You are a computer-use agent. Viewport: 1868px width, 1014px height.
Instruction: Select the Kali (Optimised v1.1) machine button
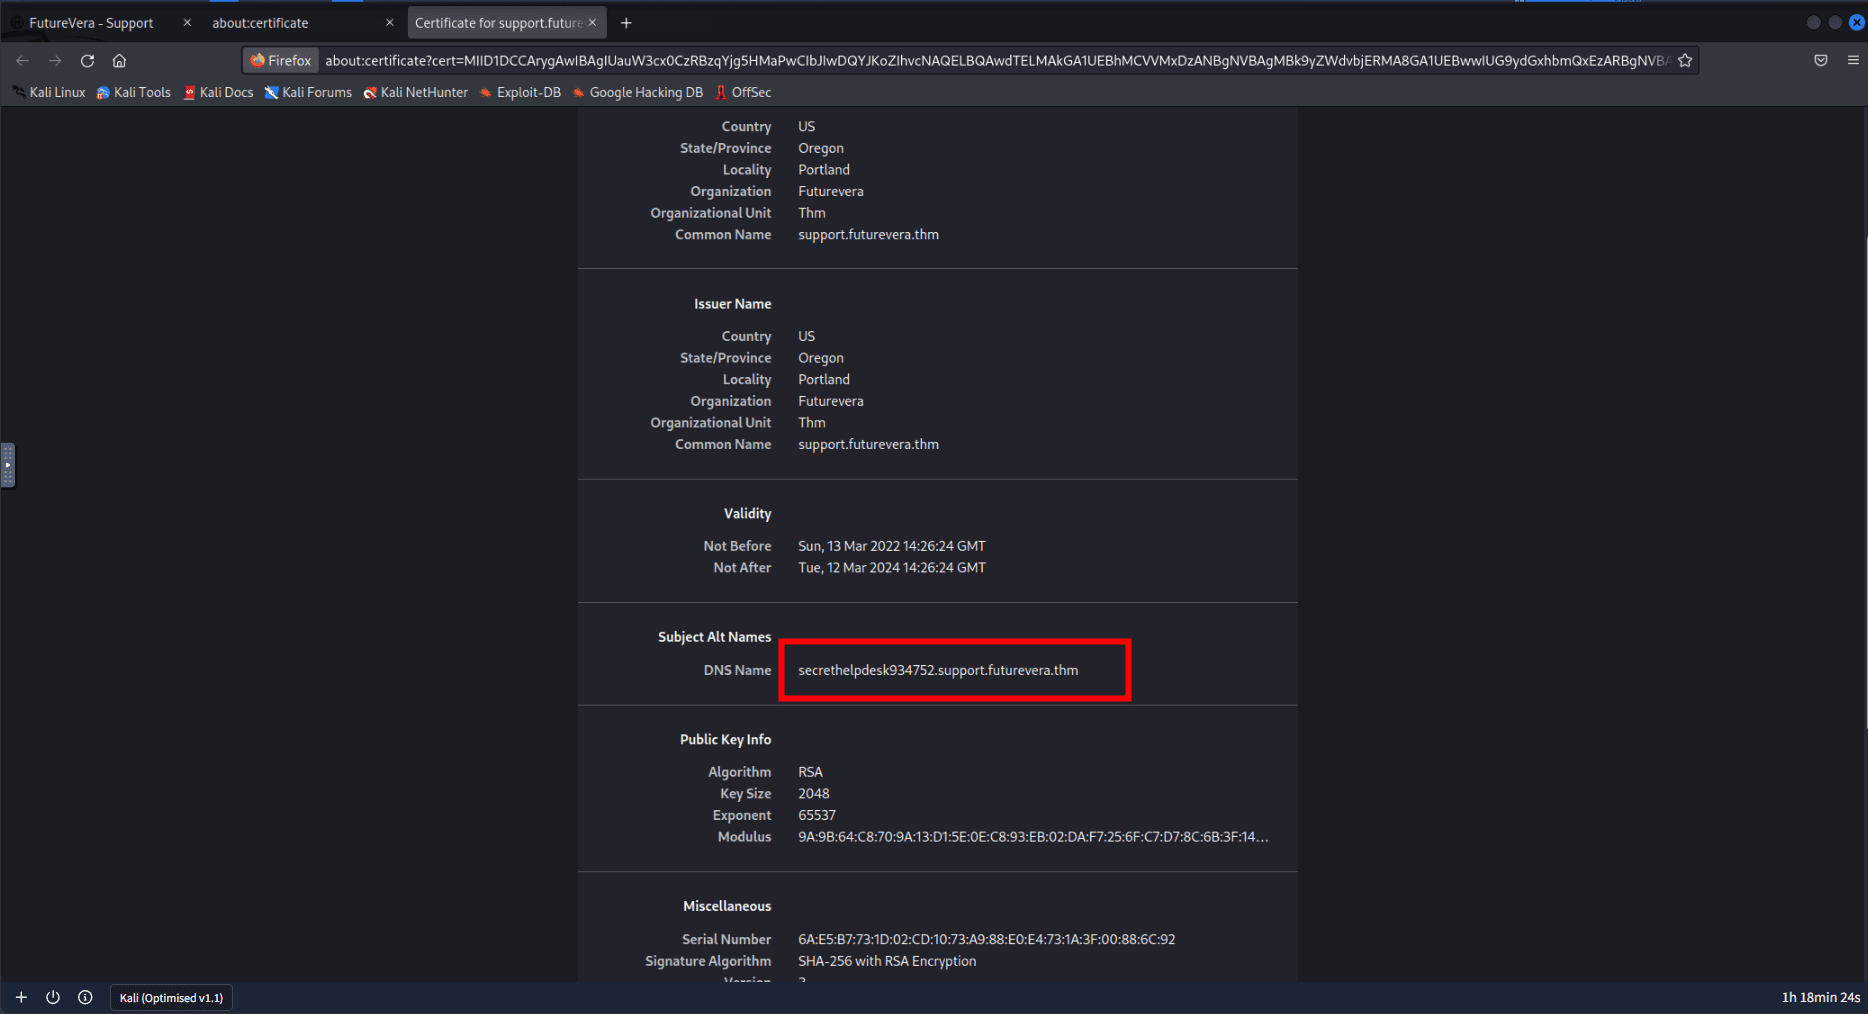(x=171, y=998)
